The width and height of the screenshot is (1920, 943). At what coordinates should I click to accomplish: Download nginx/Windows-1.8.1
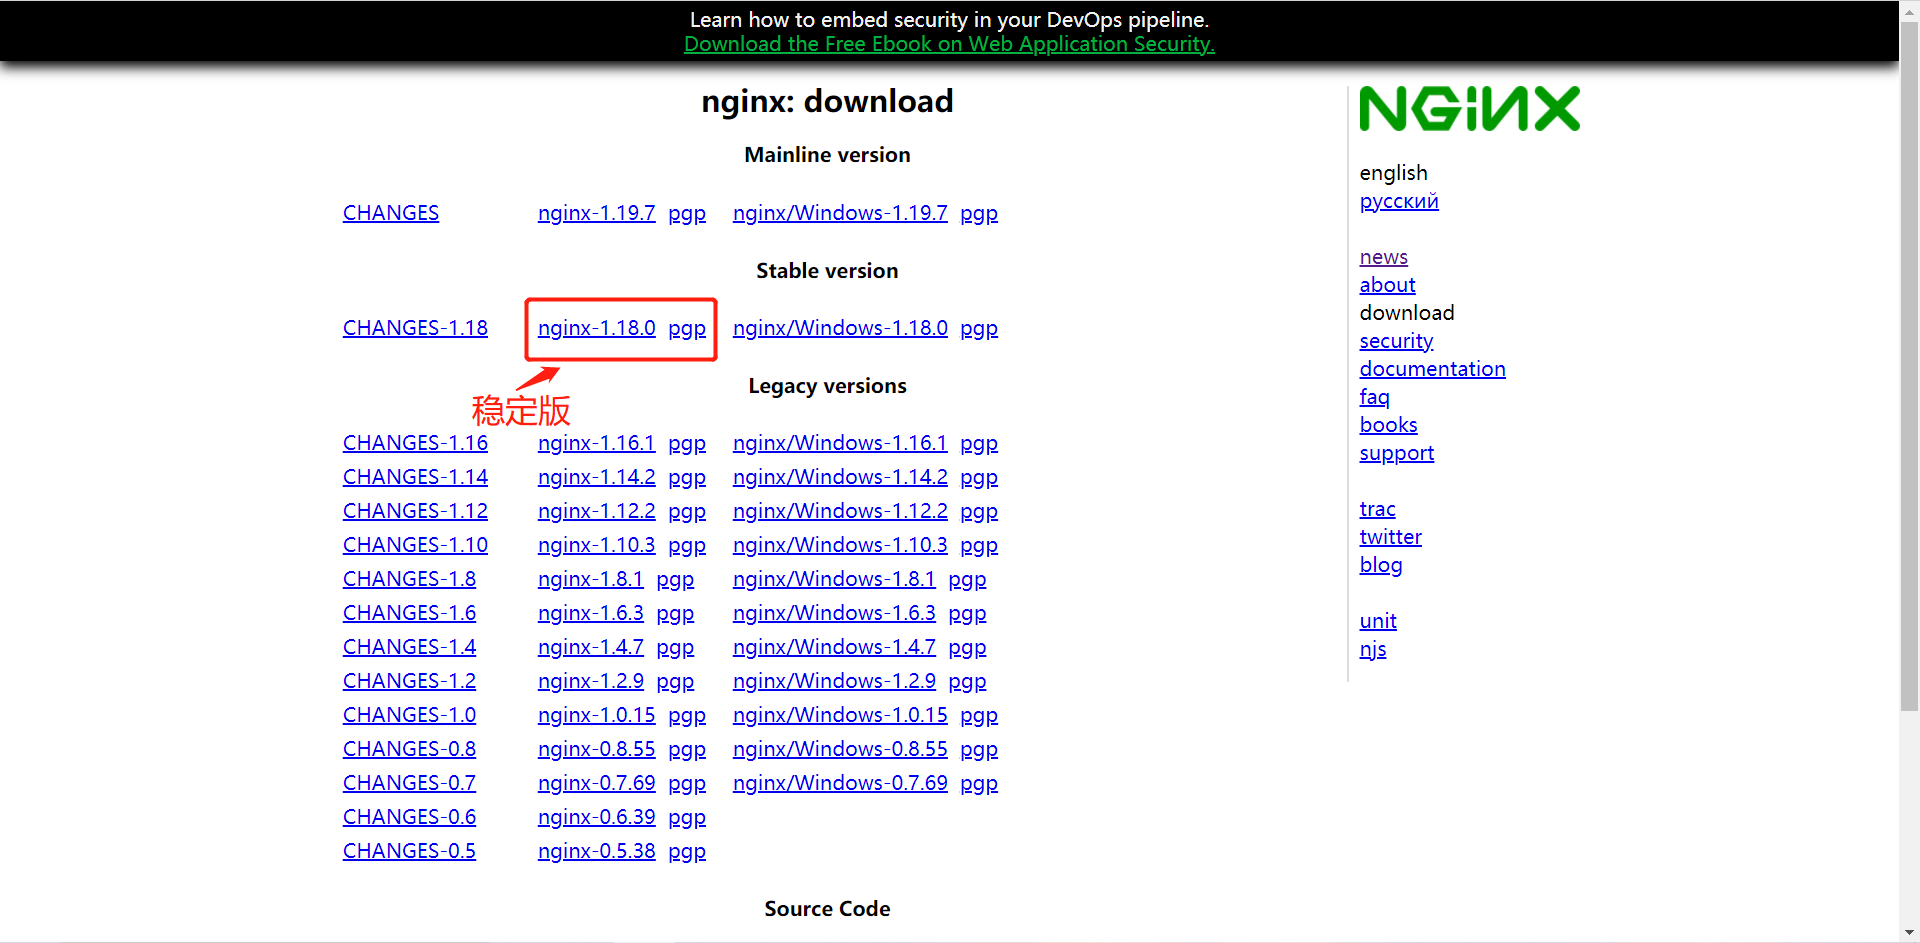pos(834,579)
